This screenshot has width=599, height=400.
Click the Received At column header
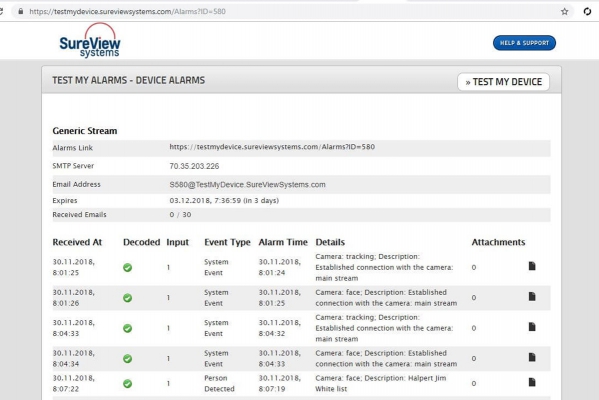[77, 242]
